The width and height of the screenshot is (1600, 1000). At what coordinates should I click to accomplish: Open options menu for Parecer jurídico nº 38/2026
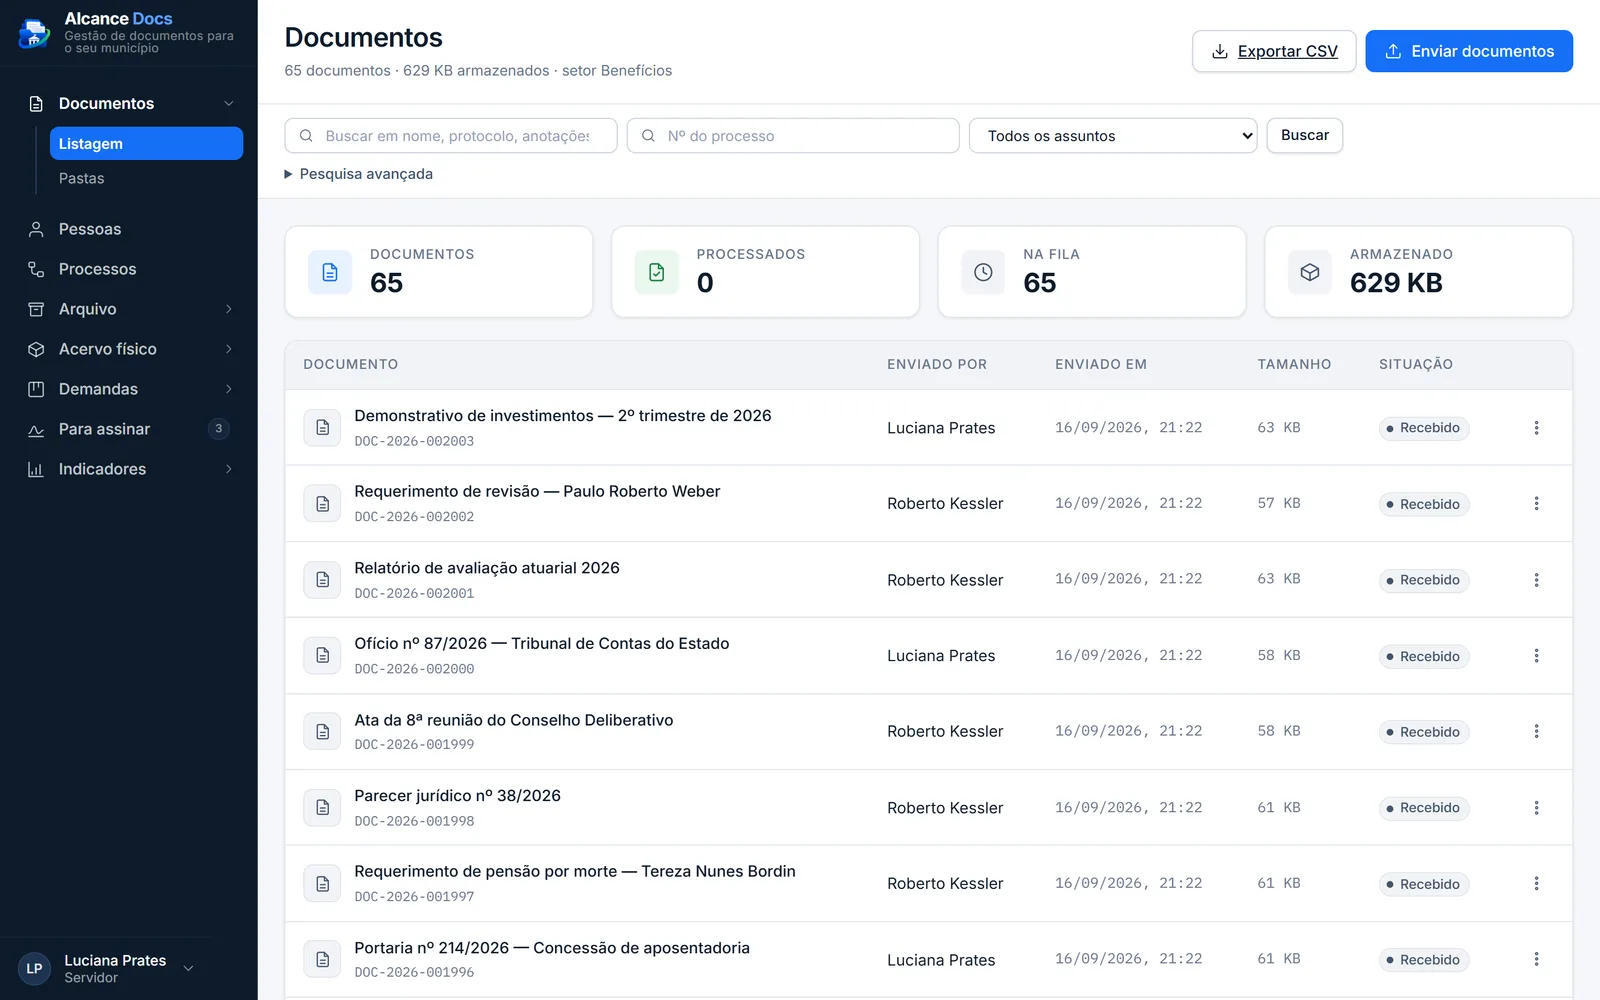(x=1536, y=808)
